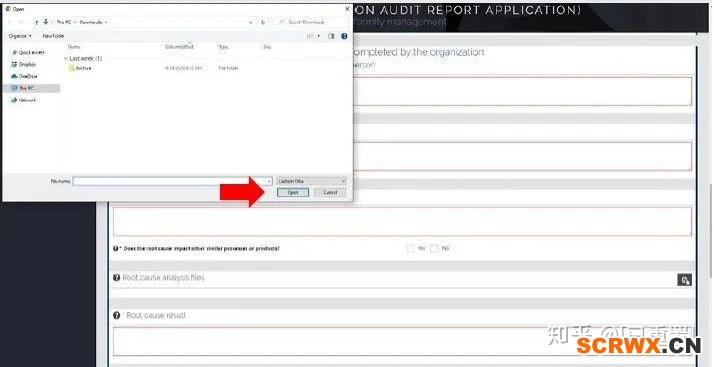Click the page's vertical scrollbar thumb

710,230
